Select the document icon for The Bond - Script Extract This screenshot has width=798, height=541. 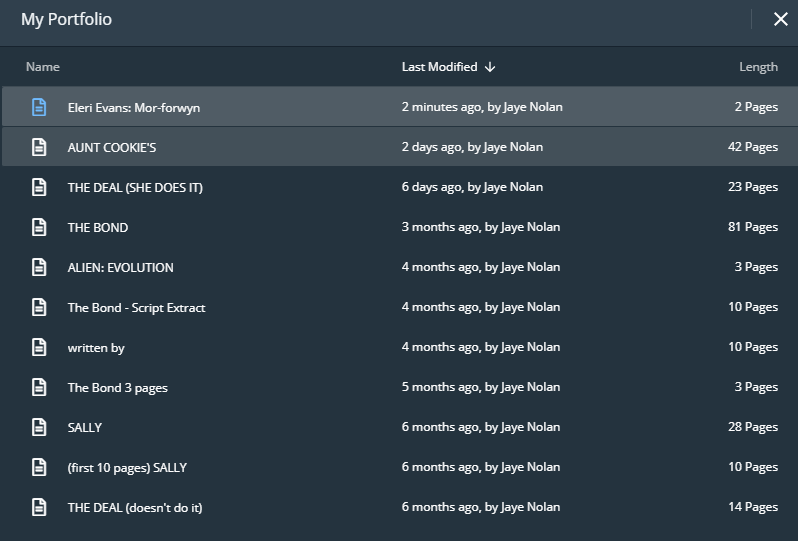click(x=39, y=307)
